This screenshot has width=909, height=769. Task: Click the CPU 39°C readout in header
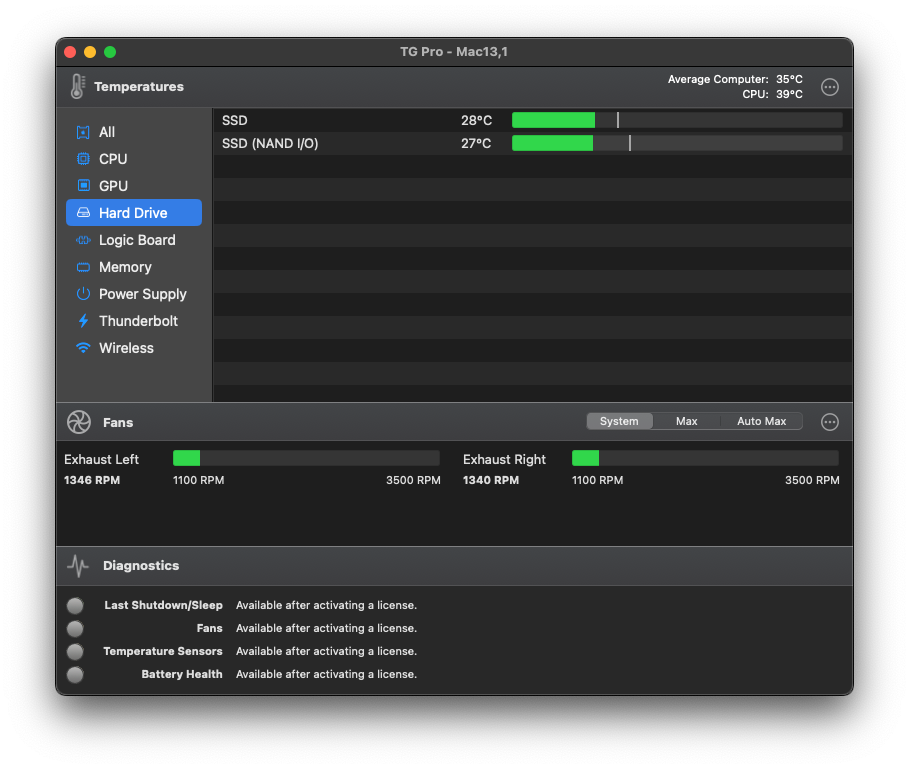pyautogui.click(x=772, y=94)
